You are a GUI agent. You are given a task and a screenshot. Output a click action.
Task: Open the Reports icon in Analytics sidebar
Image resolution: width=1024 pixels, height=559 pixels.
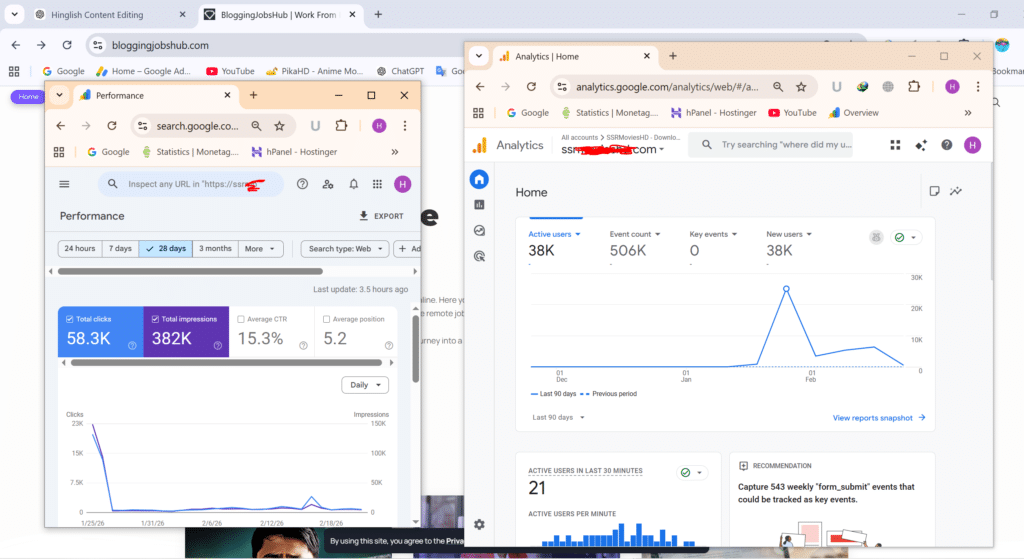coord(479,205)
